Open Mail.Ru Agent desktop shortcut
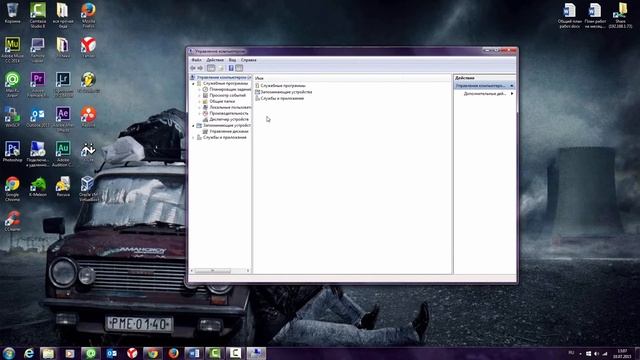 coord(12,84)
